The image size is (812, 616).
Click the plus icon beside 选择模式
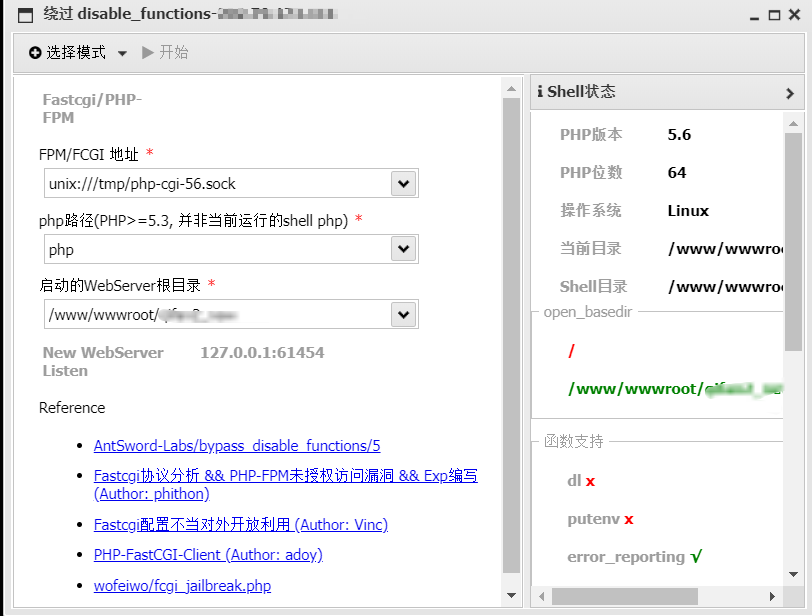35,53
